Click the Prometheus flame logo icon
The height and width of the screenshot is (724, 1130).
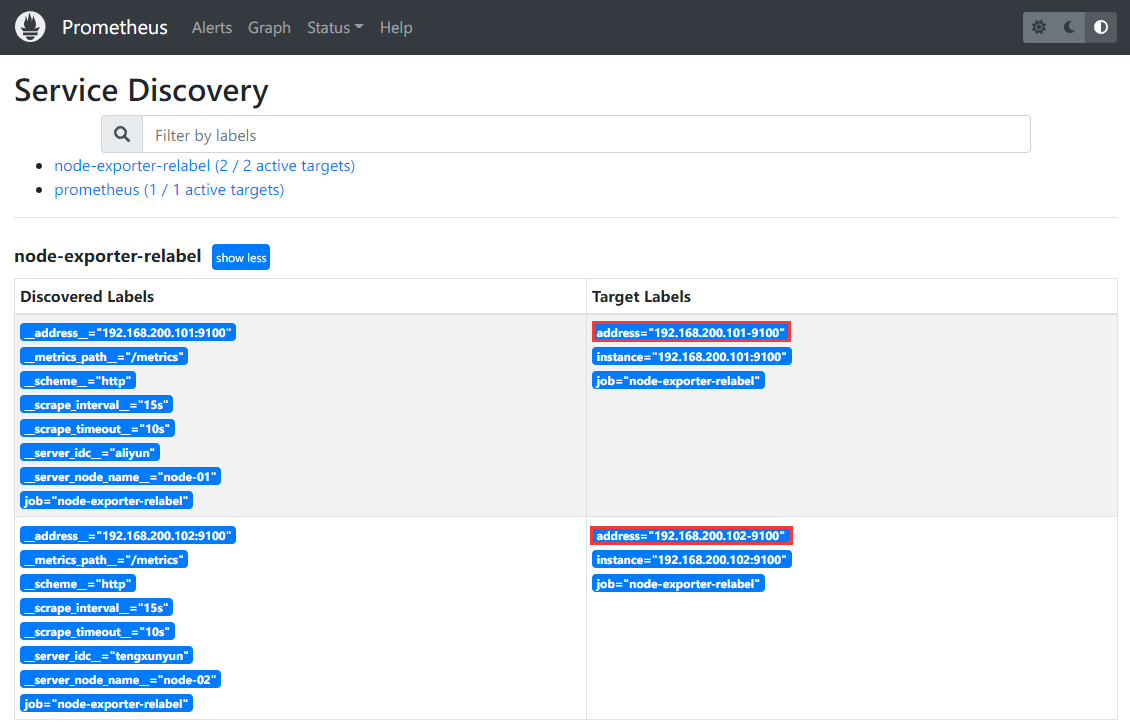tap(30, 27)
